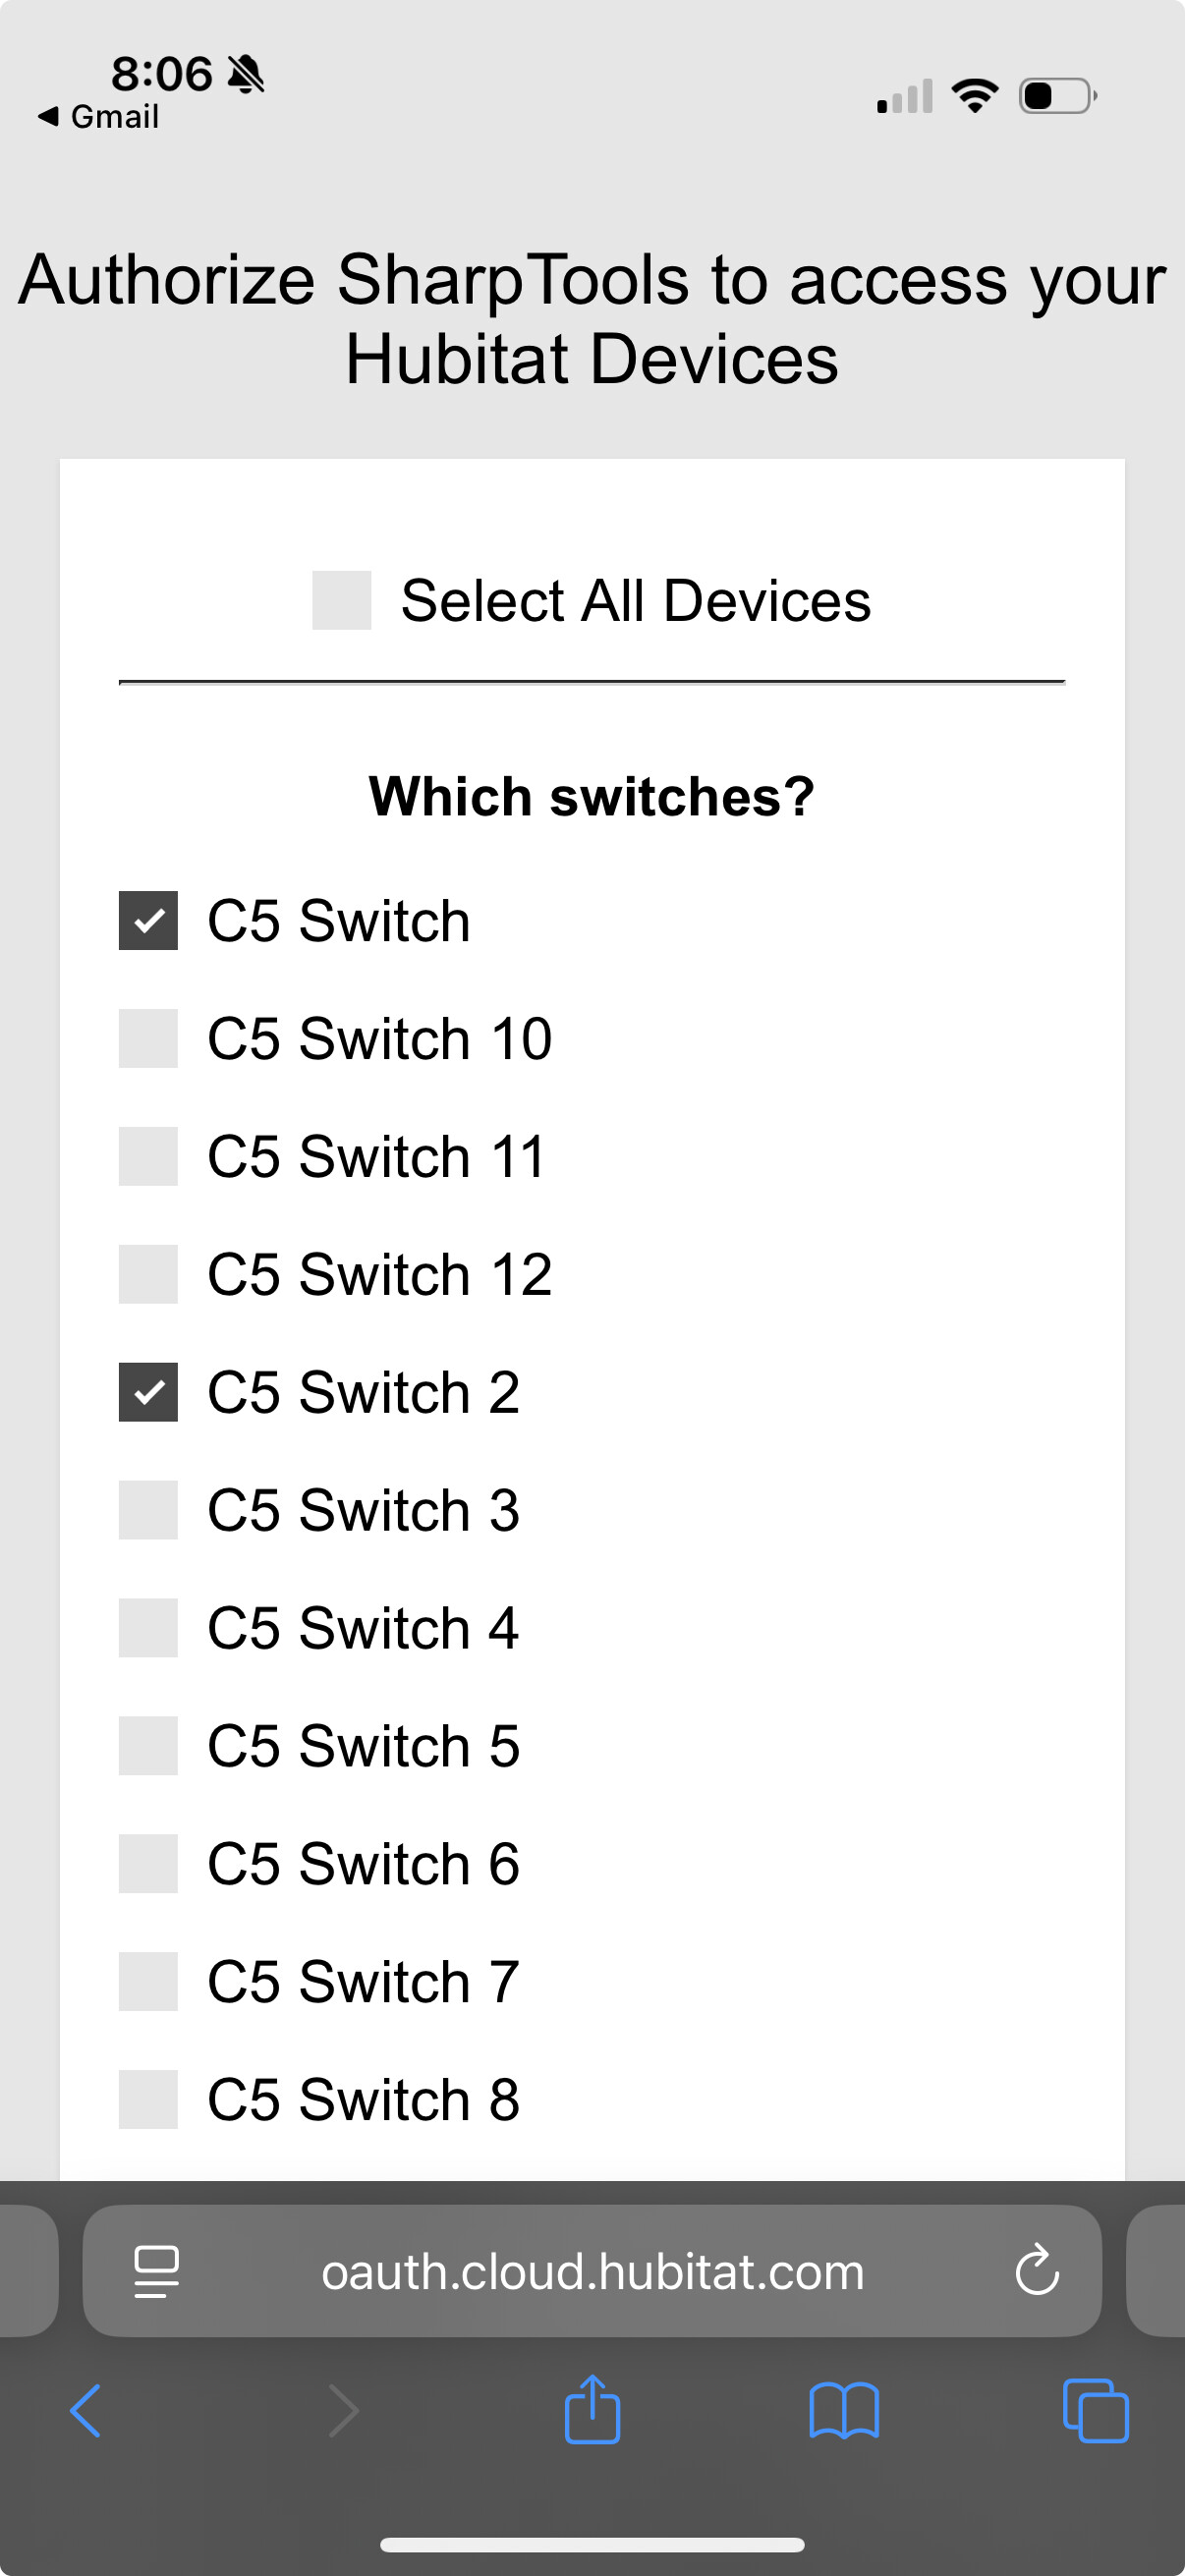Tap the Safari back arrow
This screenshot has height=2576, width=1185.
click(x=86, y=2411)
